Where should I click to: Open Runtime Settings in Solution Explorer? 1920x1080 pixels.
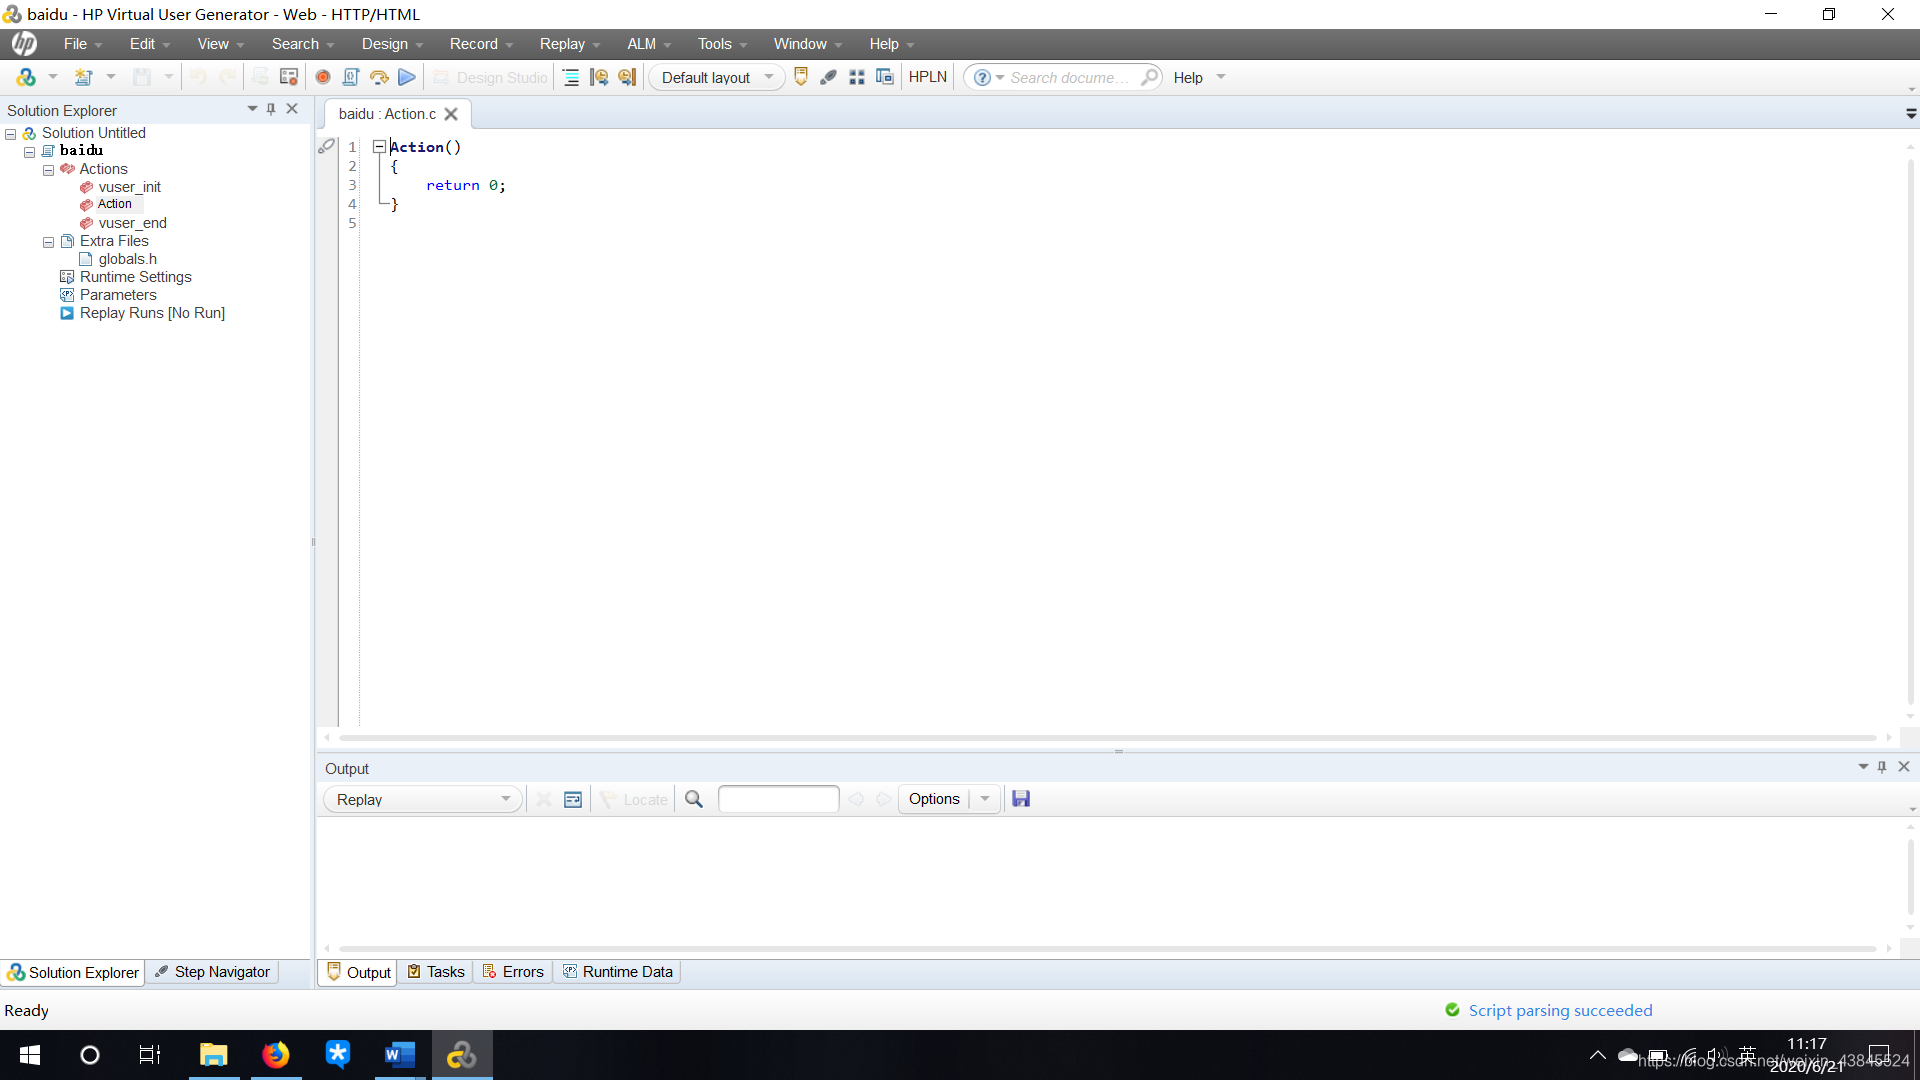coord(135,277)
